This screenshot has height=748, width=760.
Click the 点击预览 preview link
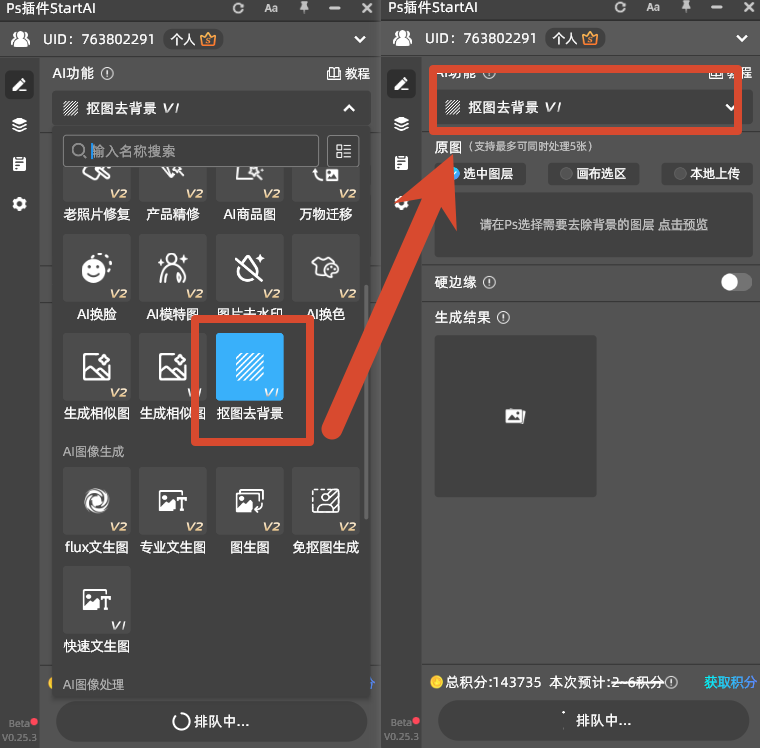point(682,224)
